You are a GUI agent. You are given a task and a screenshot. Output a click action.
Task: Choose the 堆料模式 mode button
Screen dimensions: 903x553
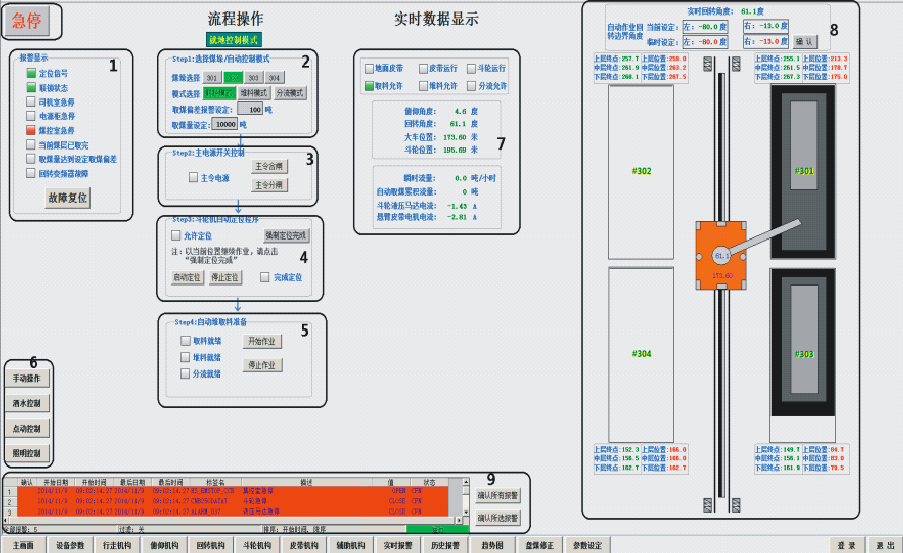tap(254, 93)
